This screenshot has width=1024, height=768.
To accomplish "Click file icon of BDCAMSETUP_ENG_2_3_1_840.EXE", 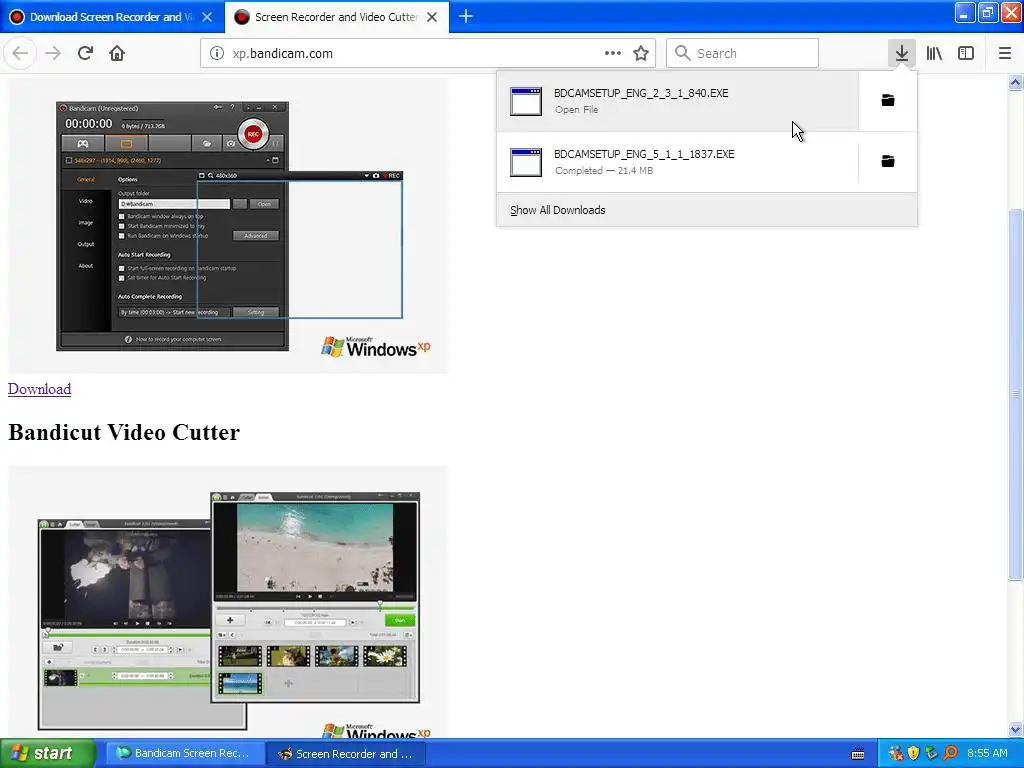I will click(x=526, y=101).
